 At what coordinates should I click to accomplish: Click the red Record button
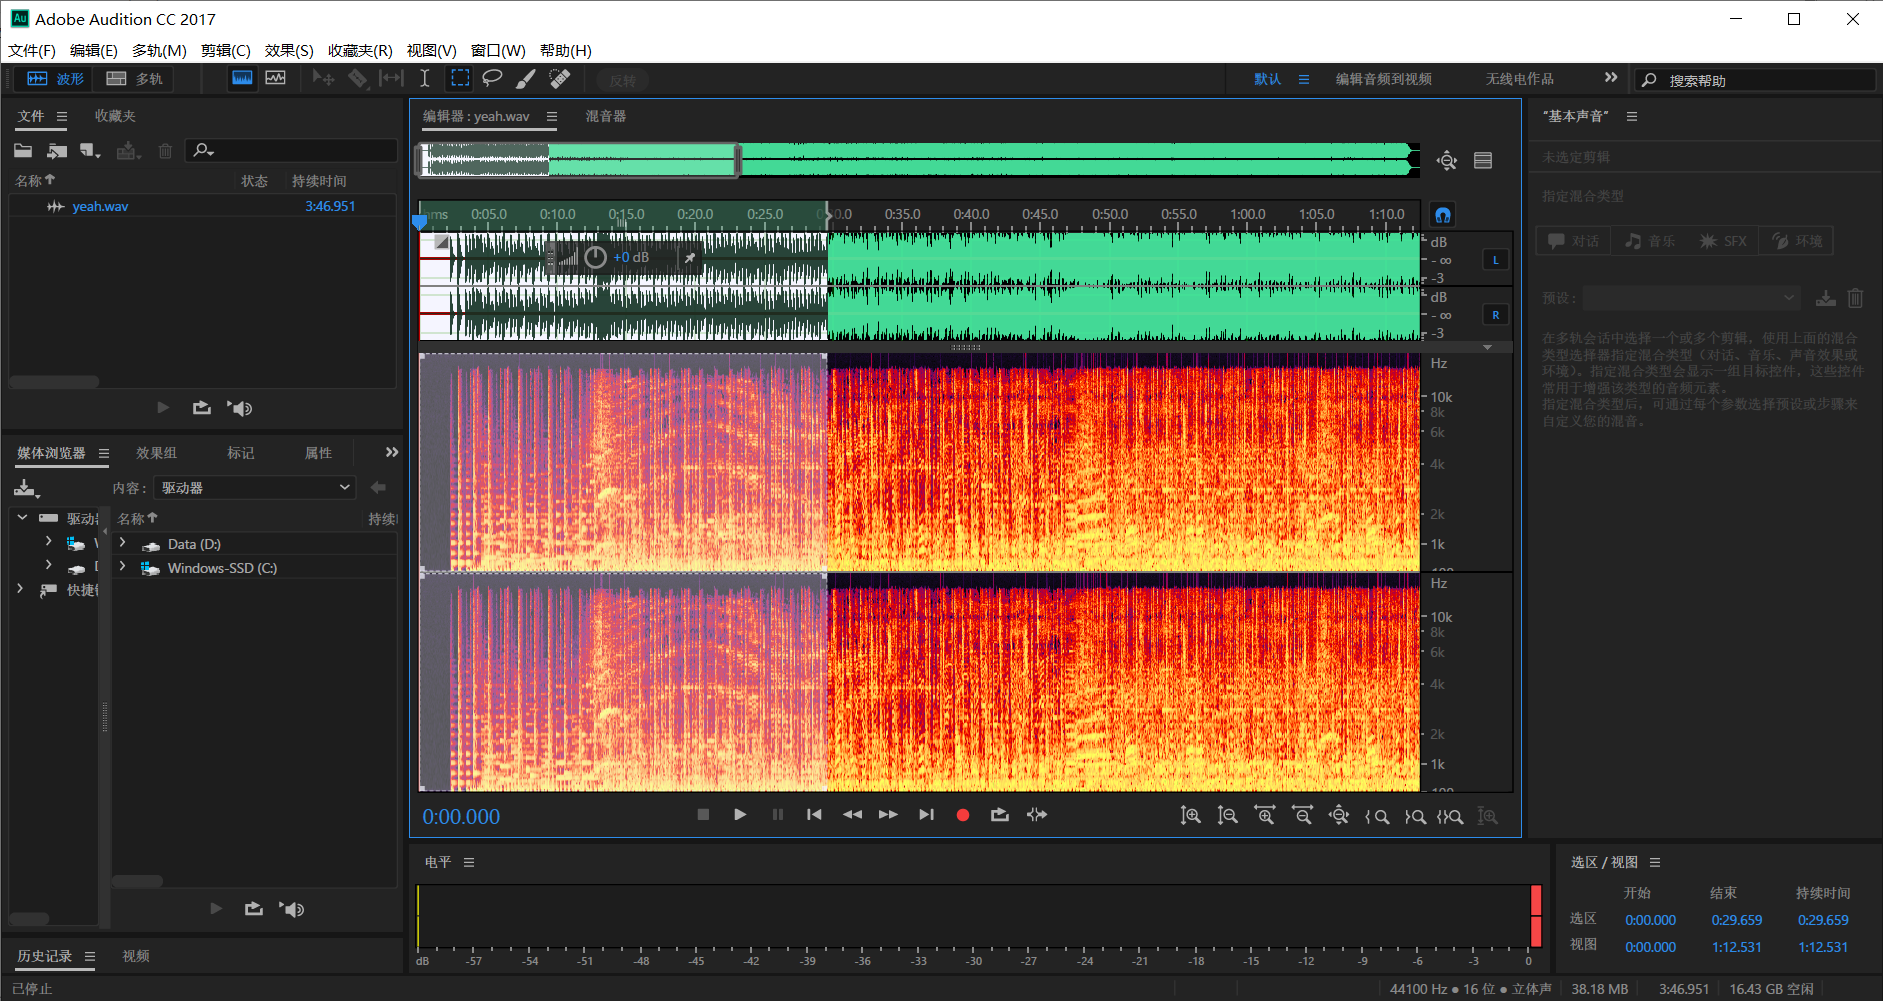(x=962, y=815)
